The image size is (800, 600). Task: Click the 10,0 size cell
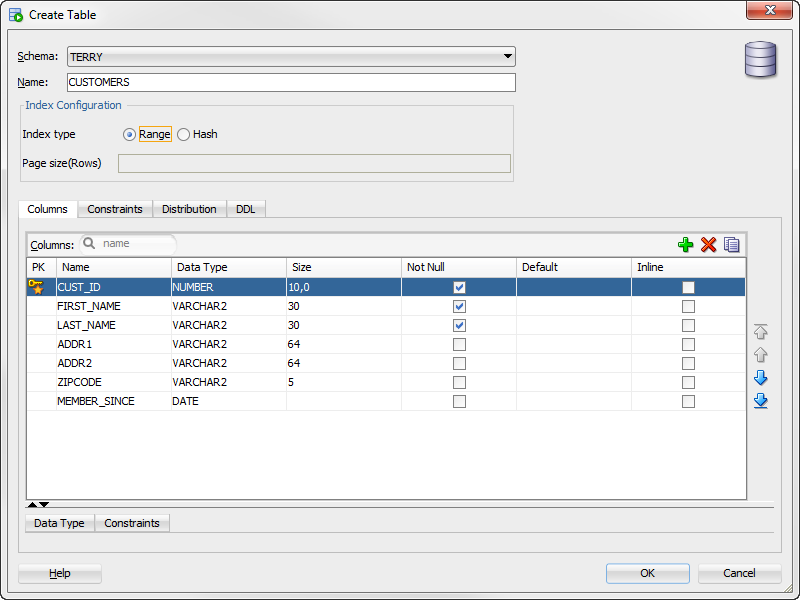pyautogui.click(x=344, y=287)
